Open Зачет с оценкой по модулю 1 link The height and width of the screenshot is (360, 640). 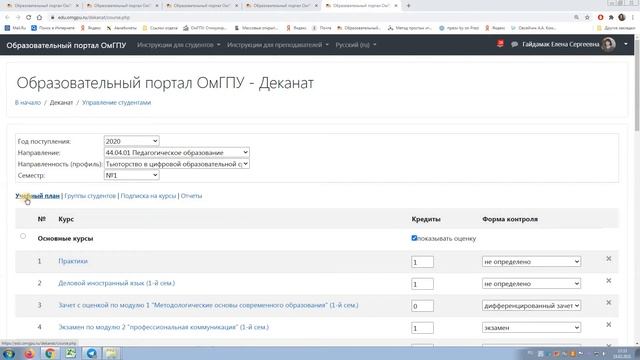point(208,305)
